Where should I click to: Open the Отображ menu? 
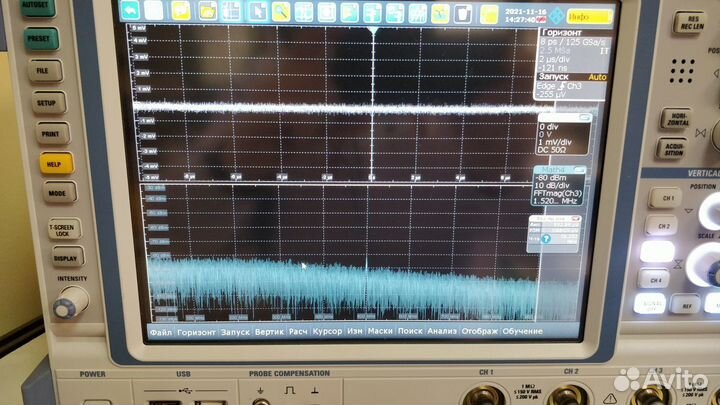pyautogui.click(x=479, y=331)
